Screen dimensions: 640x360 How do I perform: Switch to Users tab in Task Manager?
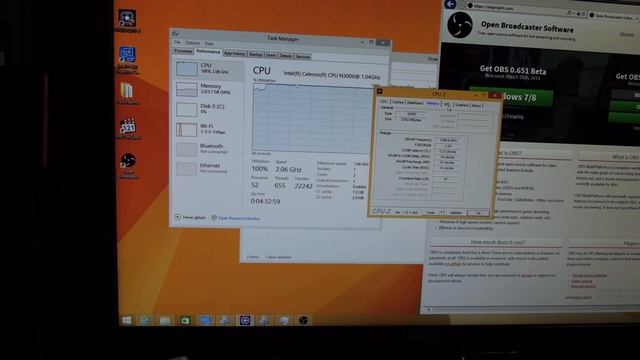271,55
